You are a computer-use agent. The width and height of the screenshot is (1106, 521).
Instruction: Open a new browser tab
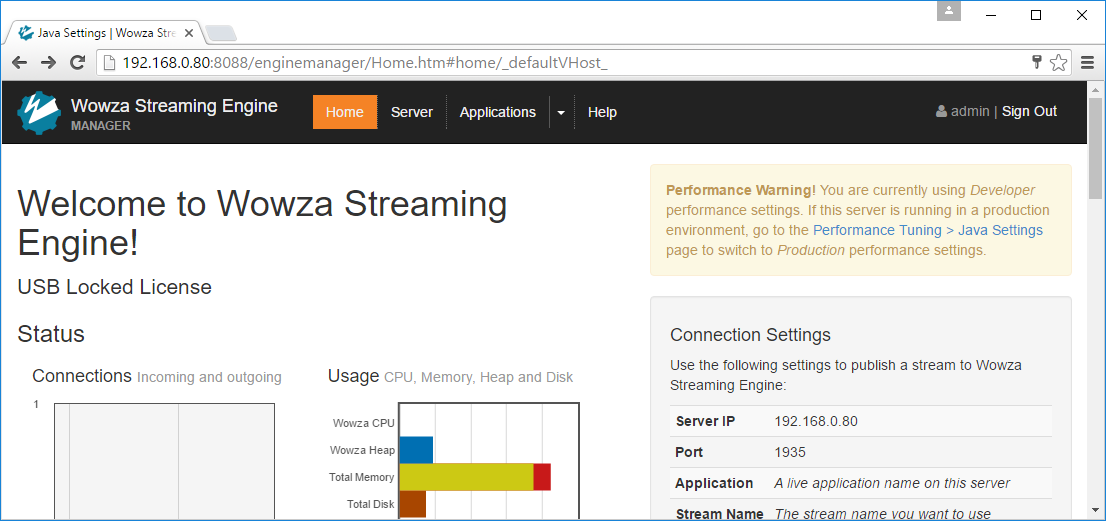pyautogui.click(x=221, y=33)
